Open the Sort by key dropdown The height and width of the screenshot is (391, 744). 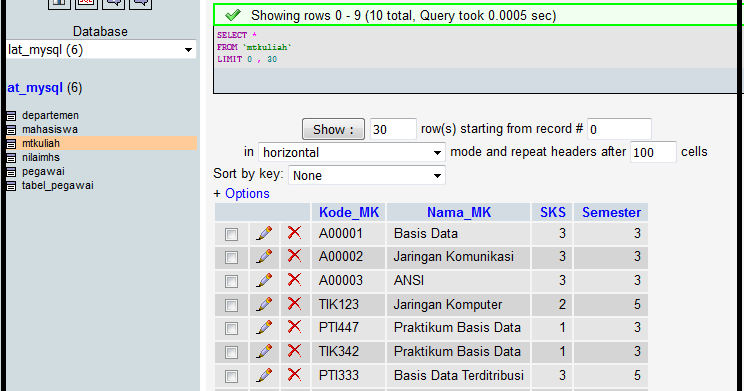[x=367, y=176]
